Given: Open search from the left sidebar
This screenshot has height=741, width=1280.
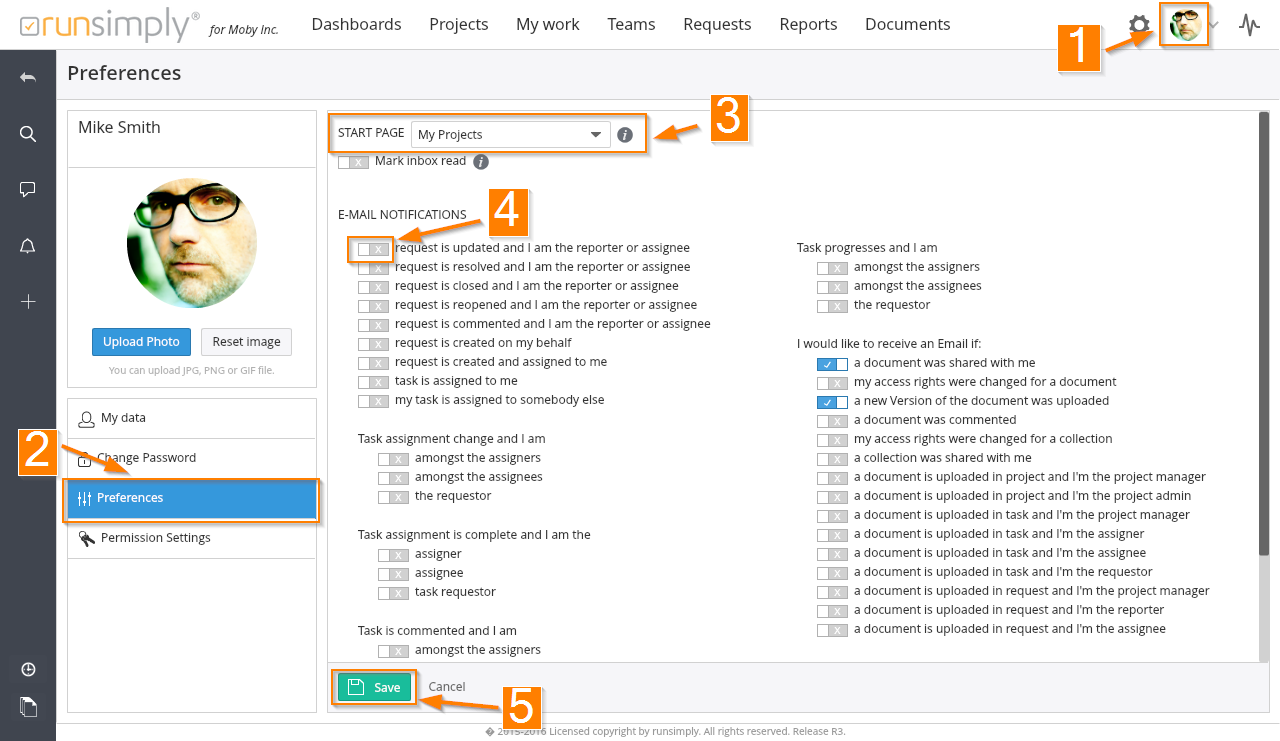Looking at the screenshot, I should tap(28, 134).
